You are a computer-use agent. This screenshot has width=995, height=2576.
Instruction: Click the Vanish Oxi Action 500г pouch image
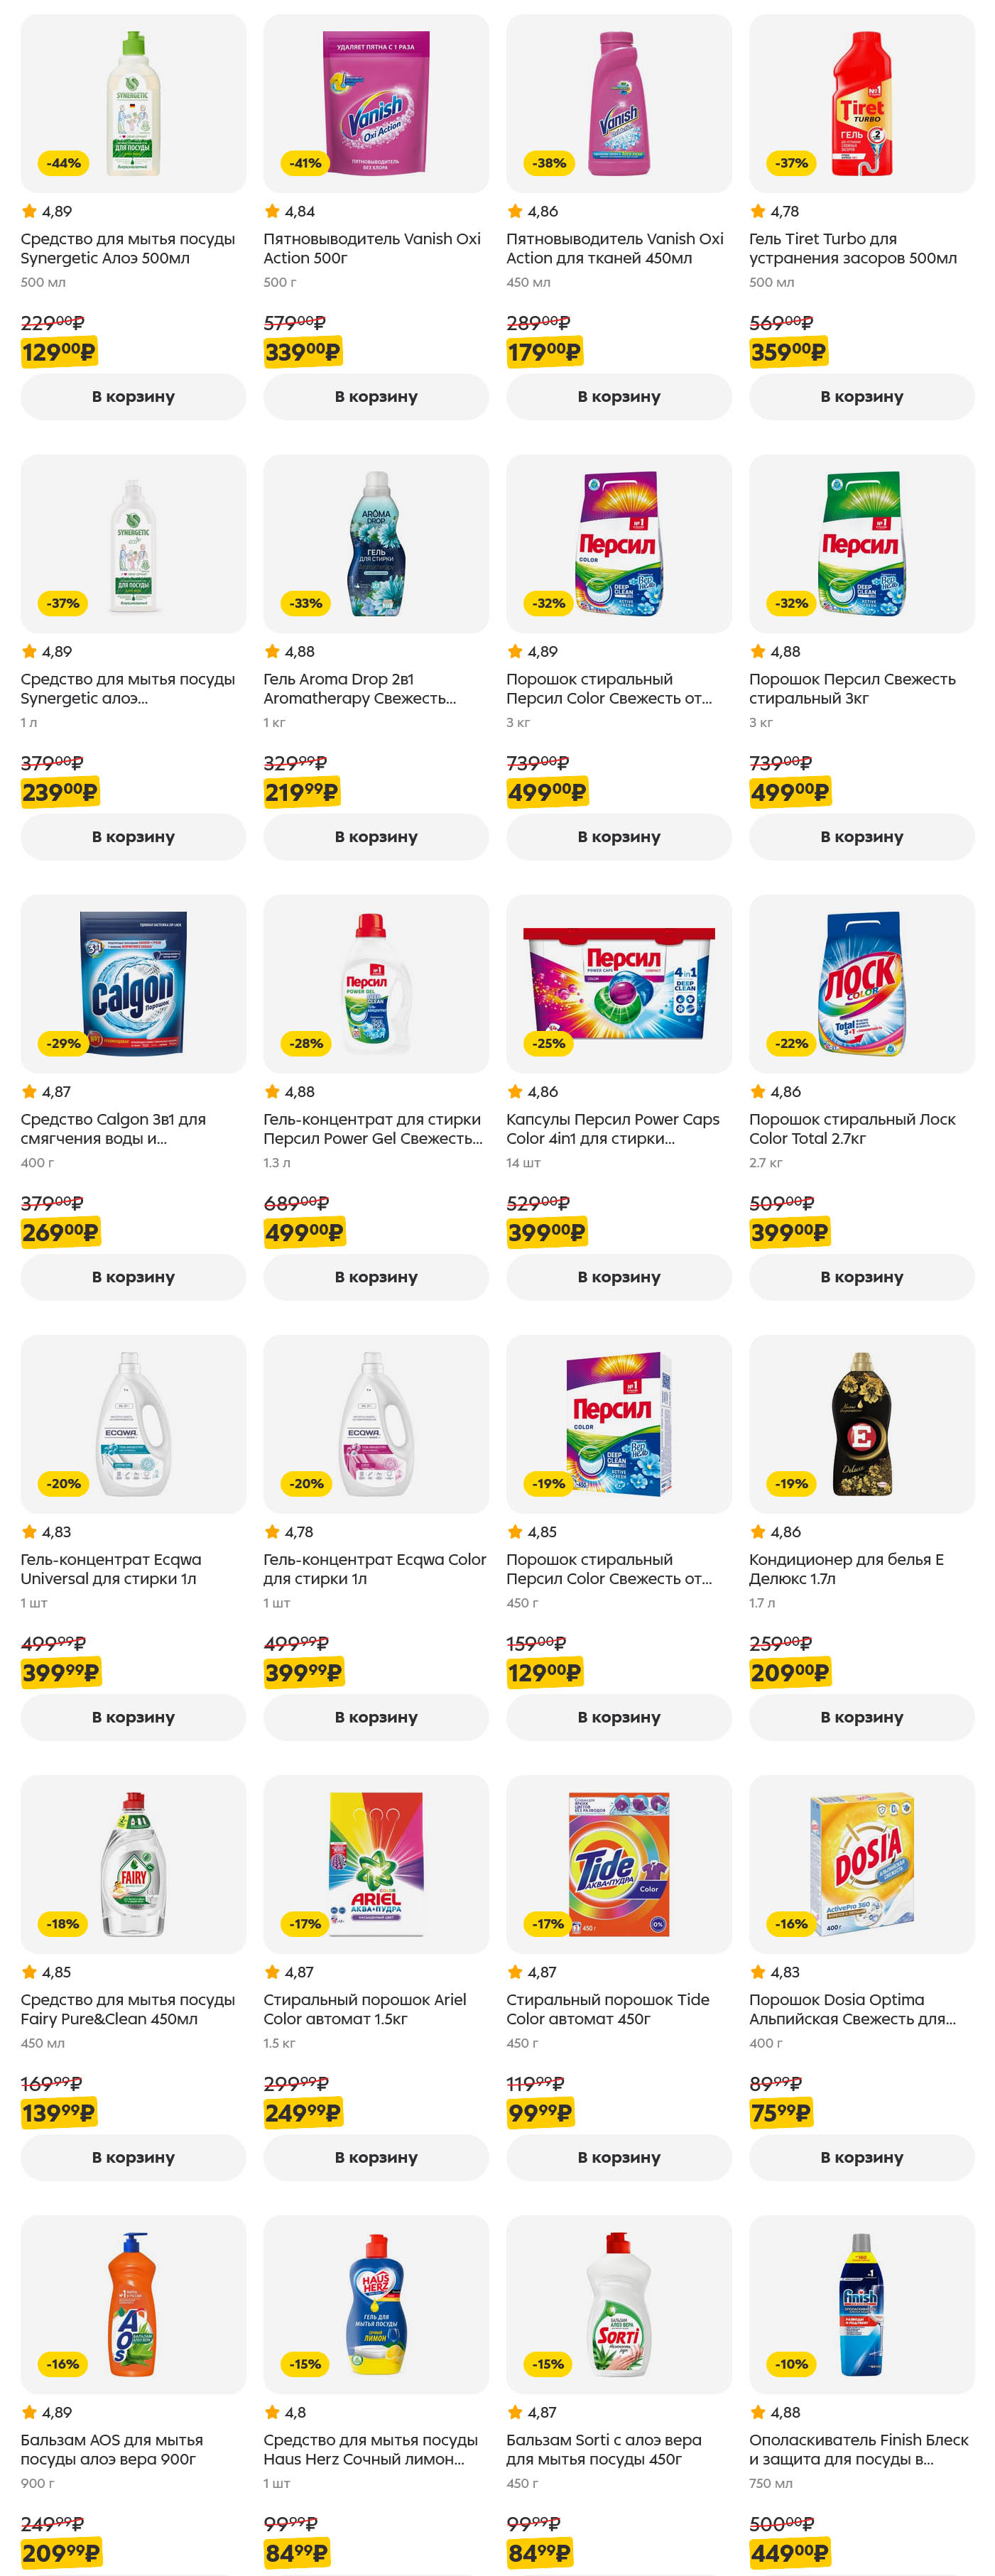(x=376, y=104)
